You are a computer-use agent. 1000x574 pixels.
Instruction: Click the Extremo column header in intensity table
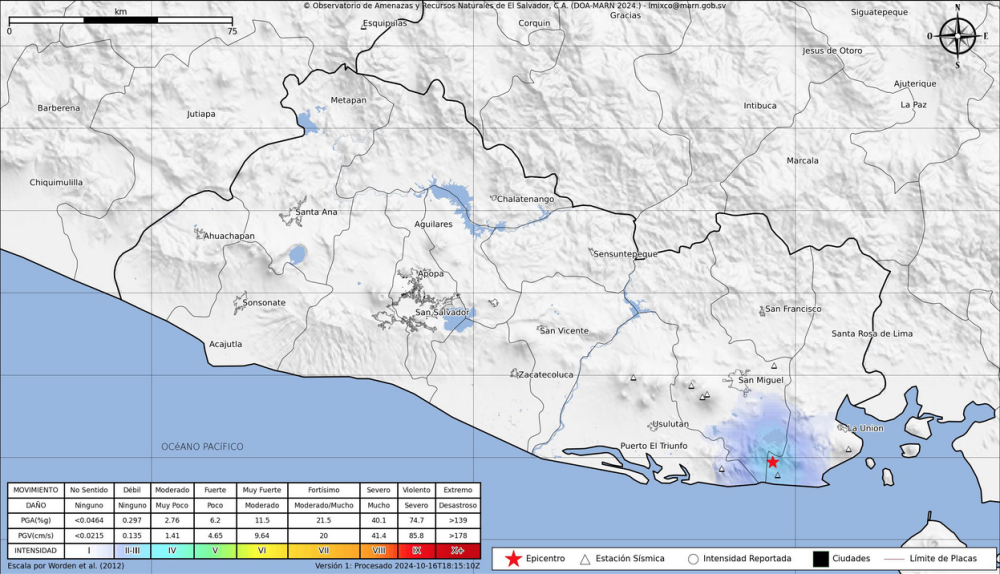457,490
